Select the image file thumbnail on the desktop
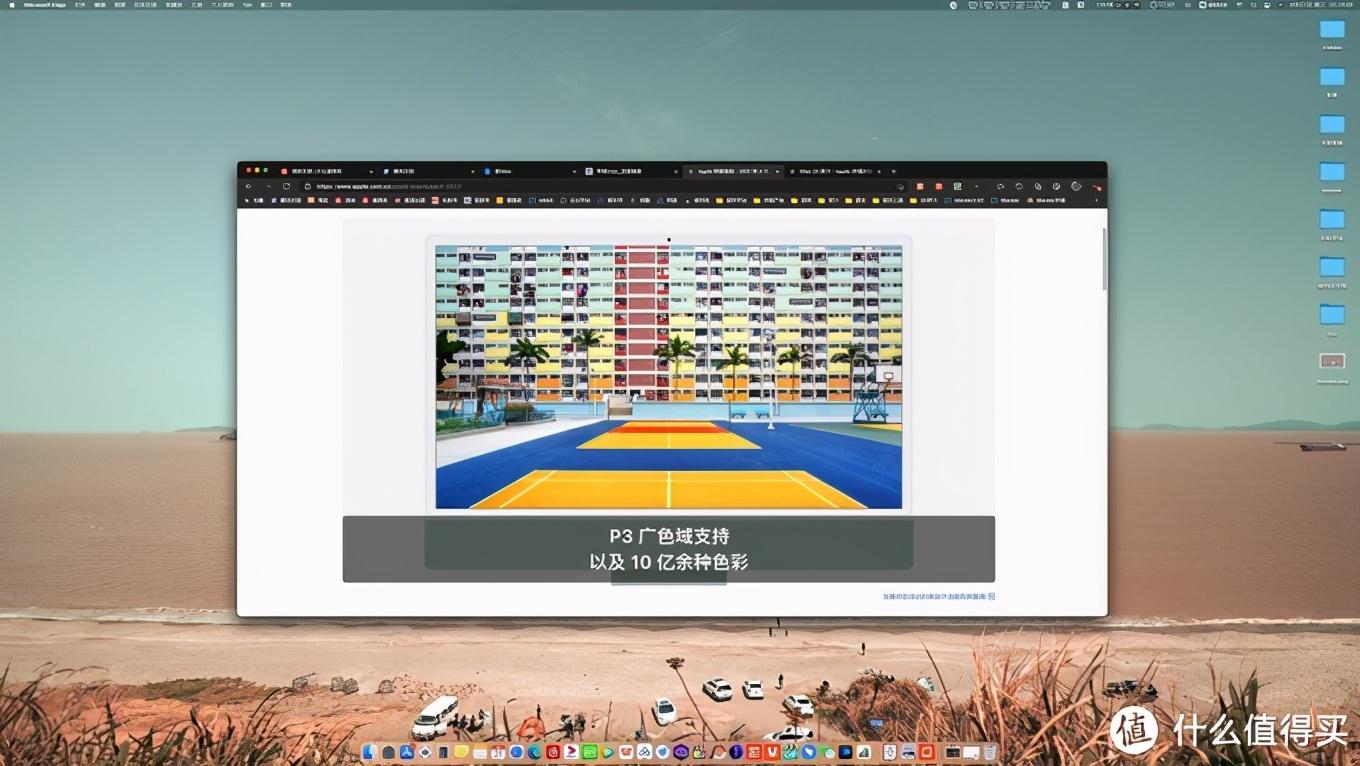Viewport: 1360px width, 766px height. pyautogui.click(x=1332, y=361)
